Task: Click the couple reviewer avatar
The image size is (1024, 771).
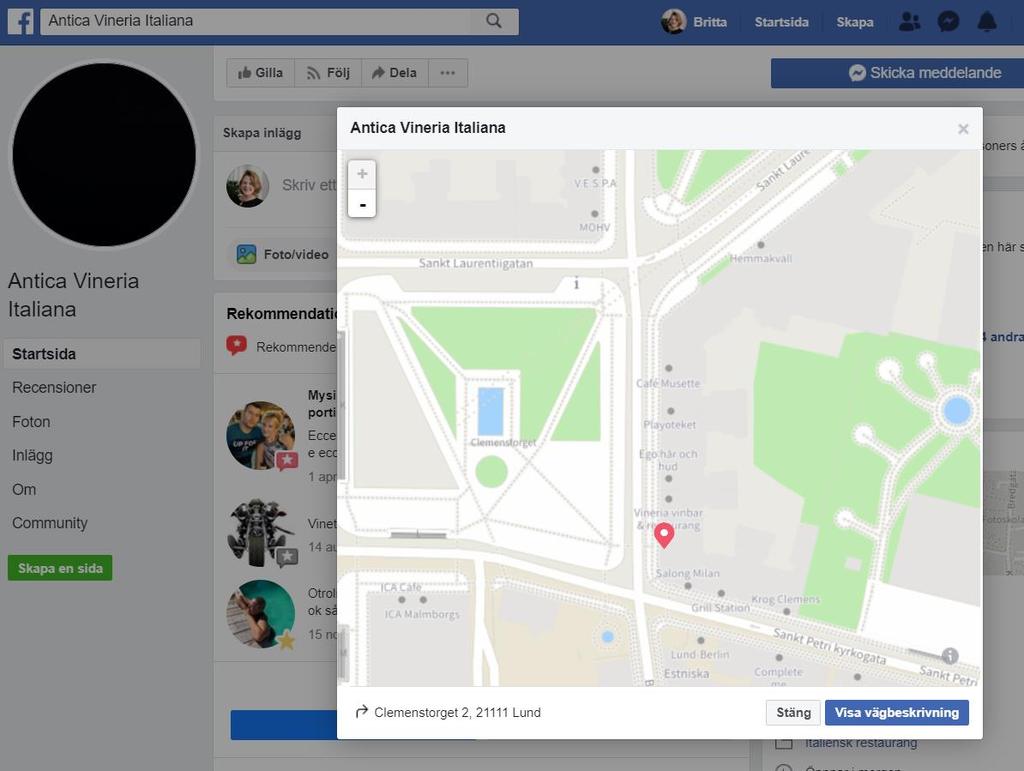Action: [261, 435]
